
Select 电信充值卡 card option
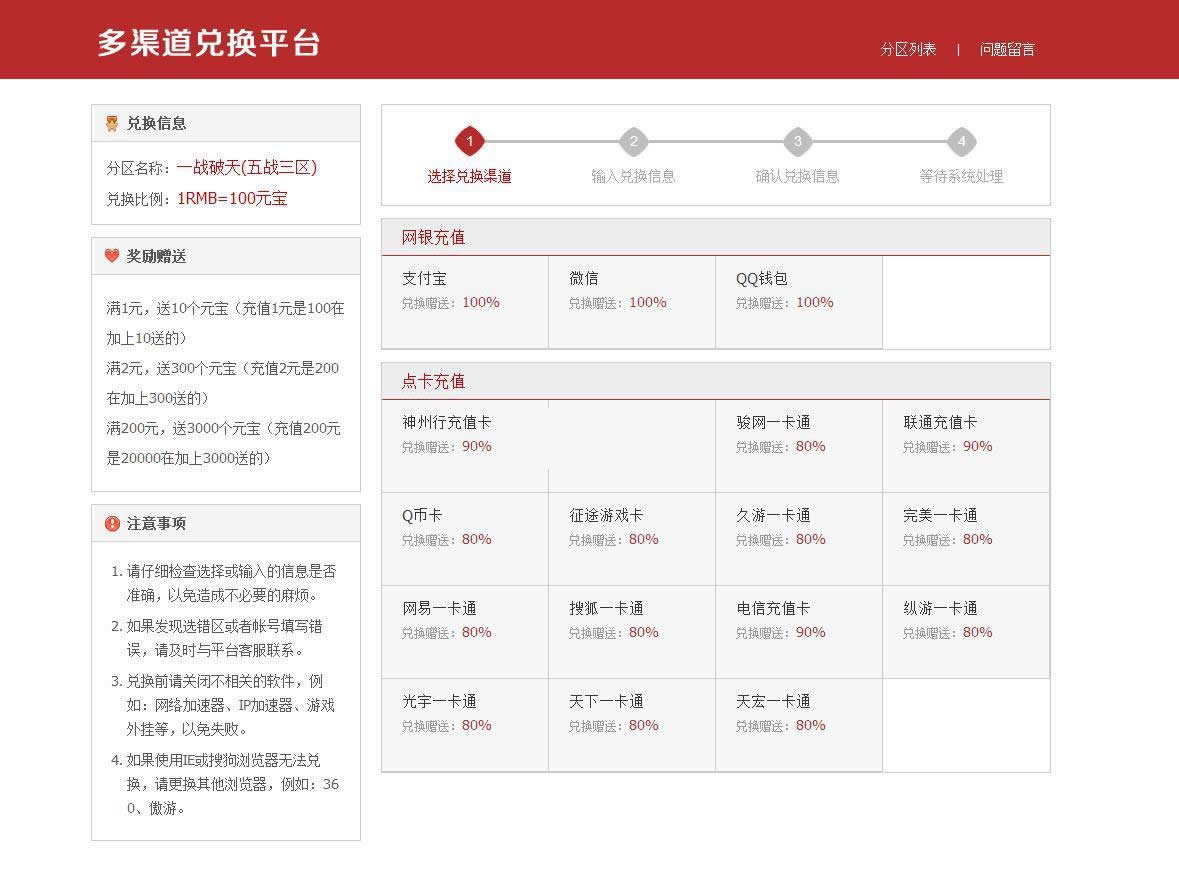(799, 633)
